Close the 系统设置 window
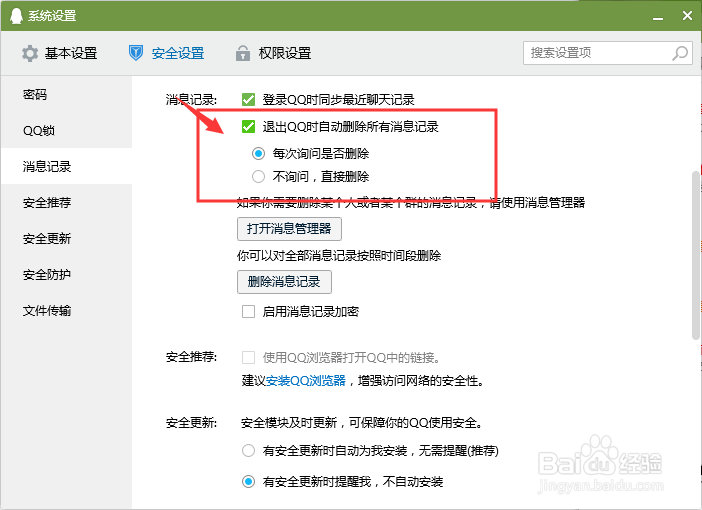 click(x=688, y=16)
